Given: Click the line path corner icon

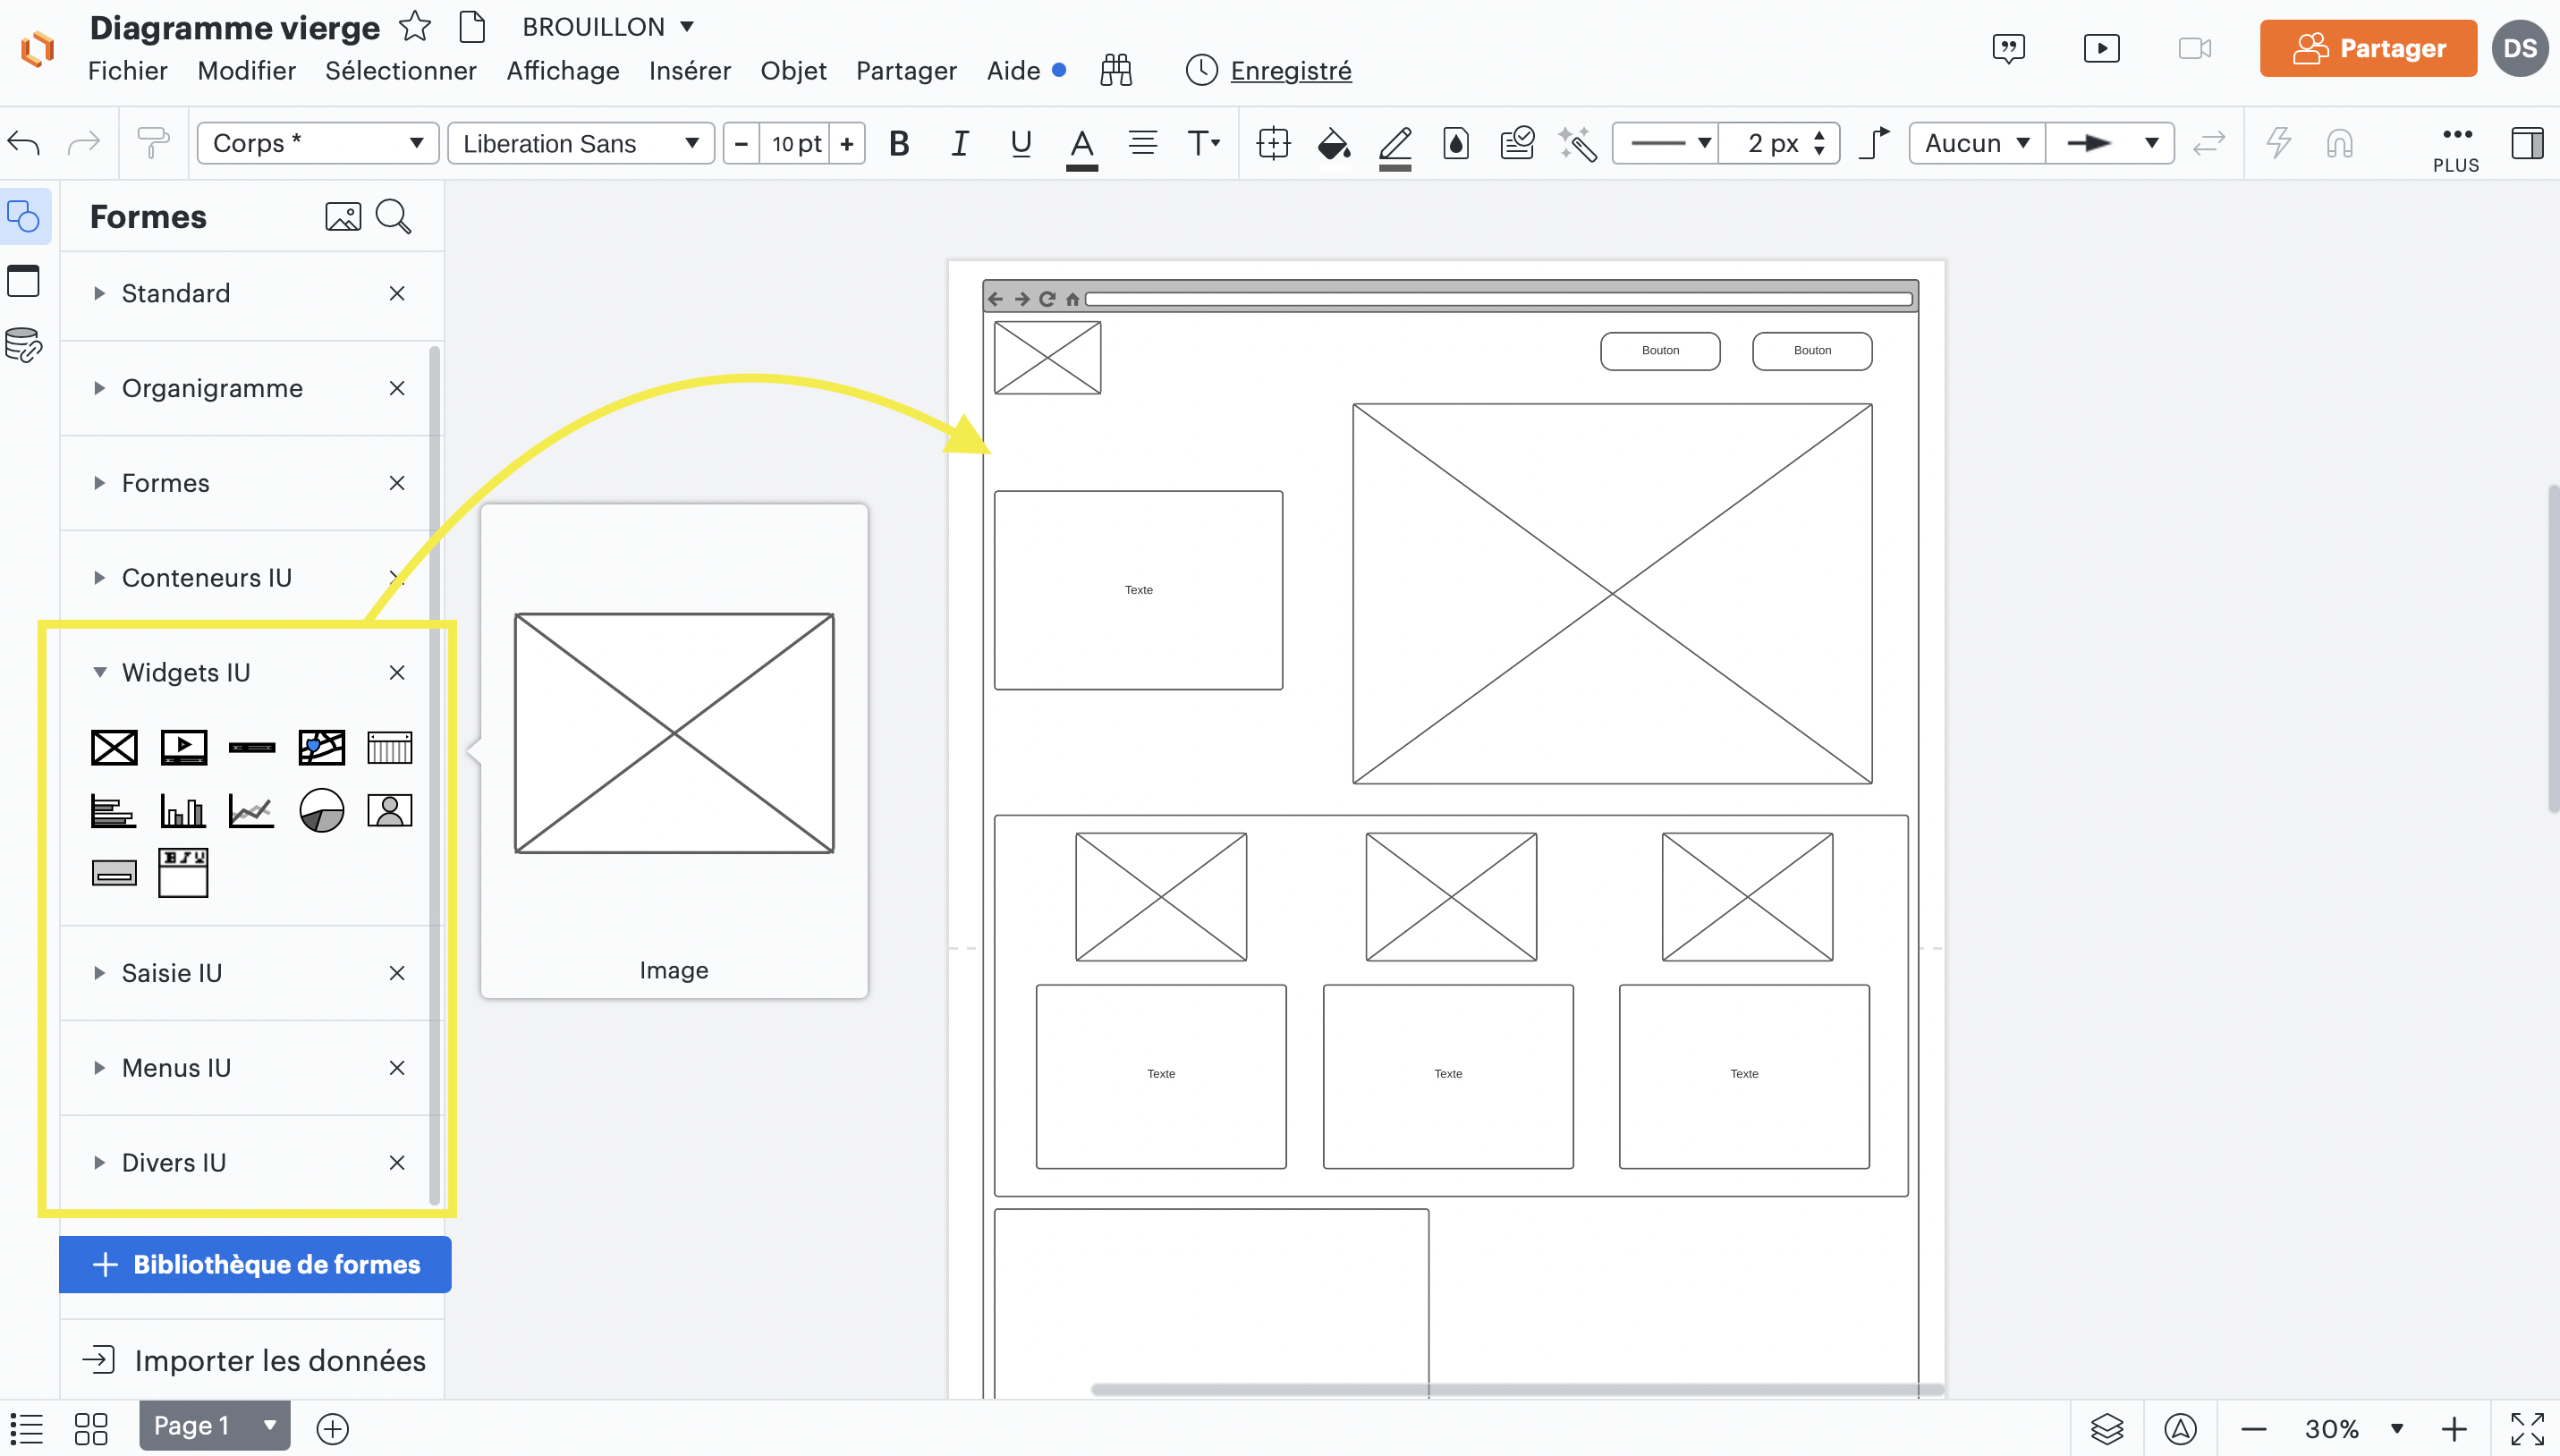Looking at the screenshot, I should click(1875, 143).
